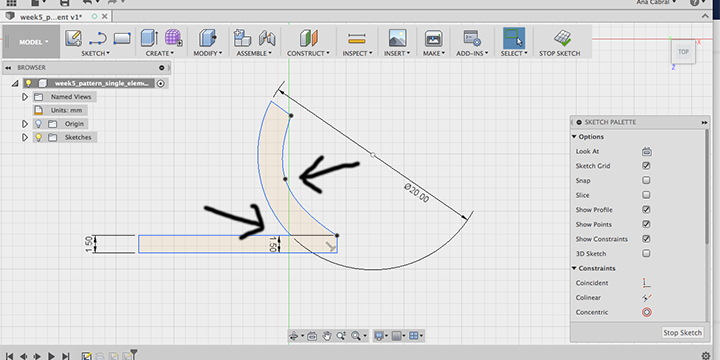Open the MODIFY menu

[208, 53]
